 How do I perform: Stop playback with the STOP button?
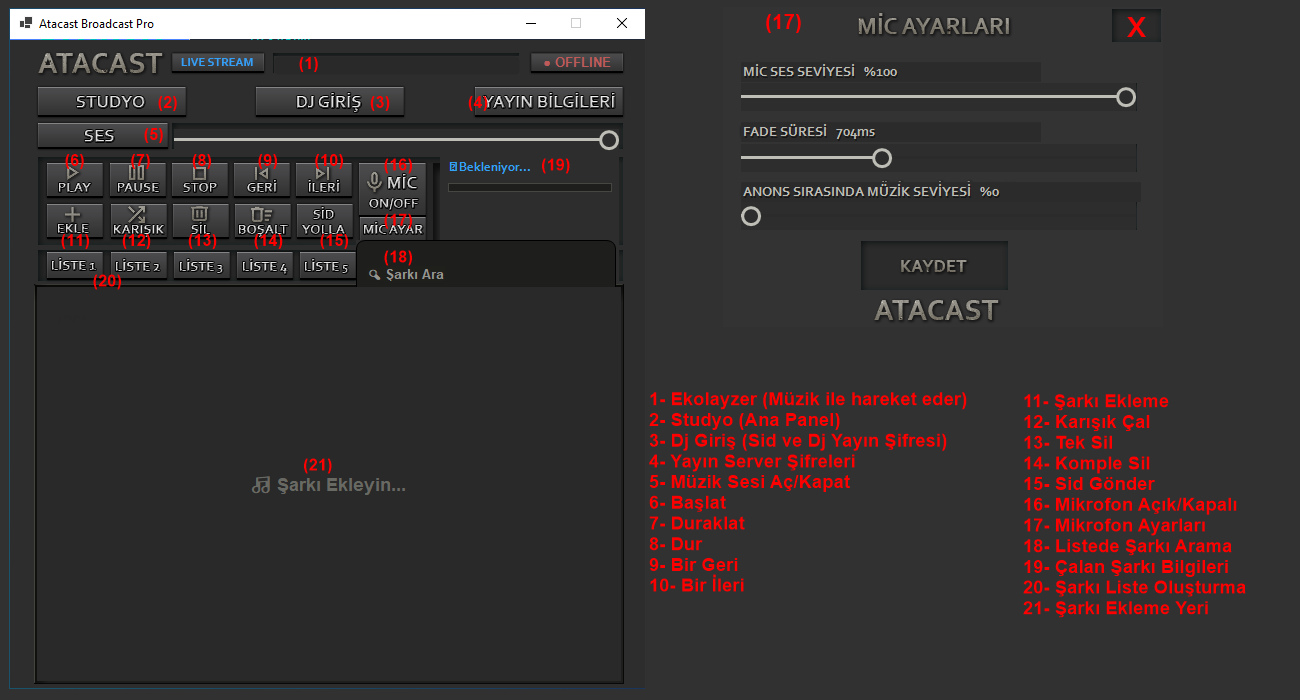199,180
